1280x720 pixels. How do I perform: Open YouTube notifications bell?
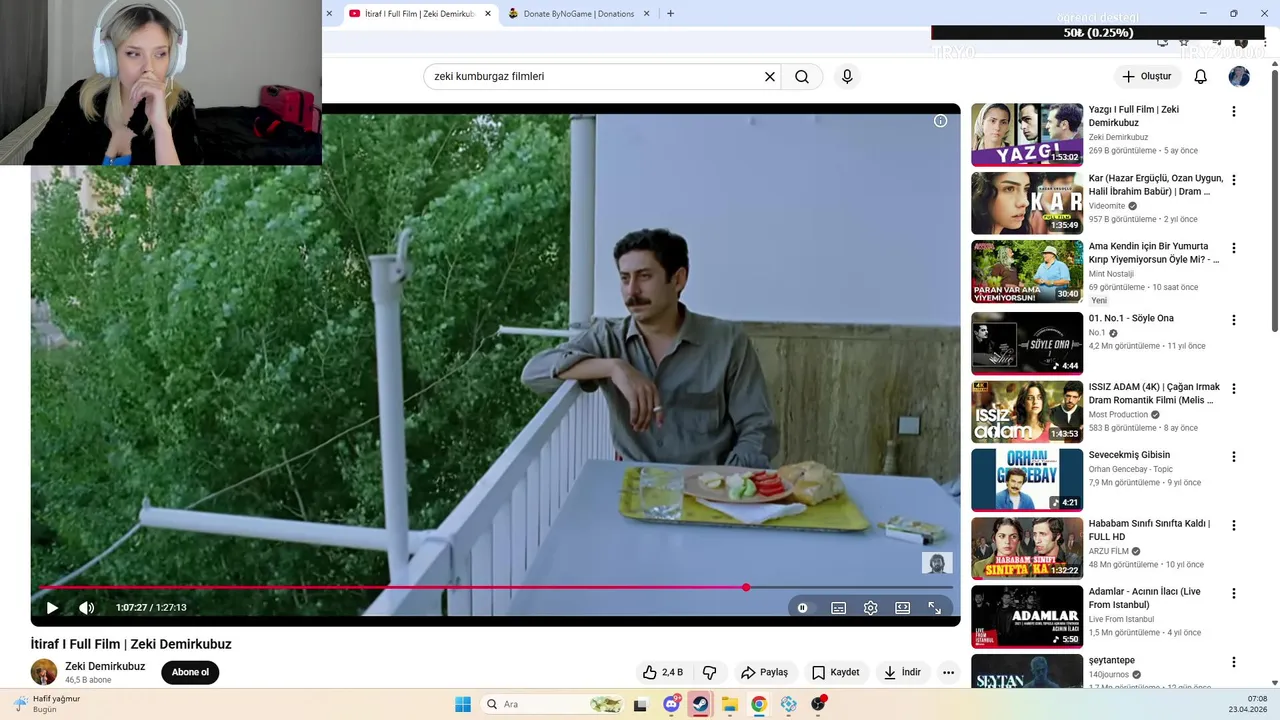1201,76
